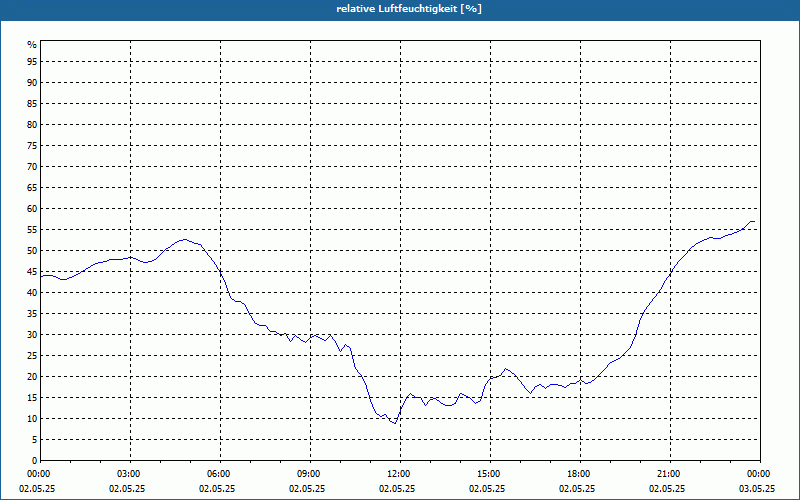Click the % unit label on the y-axis
Viewport: 800px width, 500px height.
click(x=32, y=45)
